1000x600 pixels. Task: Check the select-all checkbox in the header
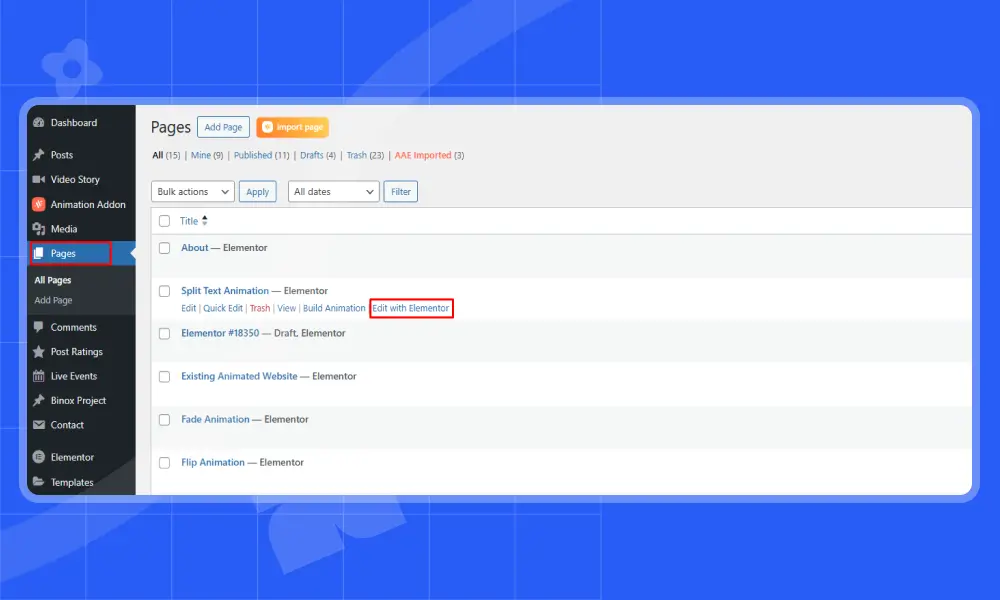(164, 221)
